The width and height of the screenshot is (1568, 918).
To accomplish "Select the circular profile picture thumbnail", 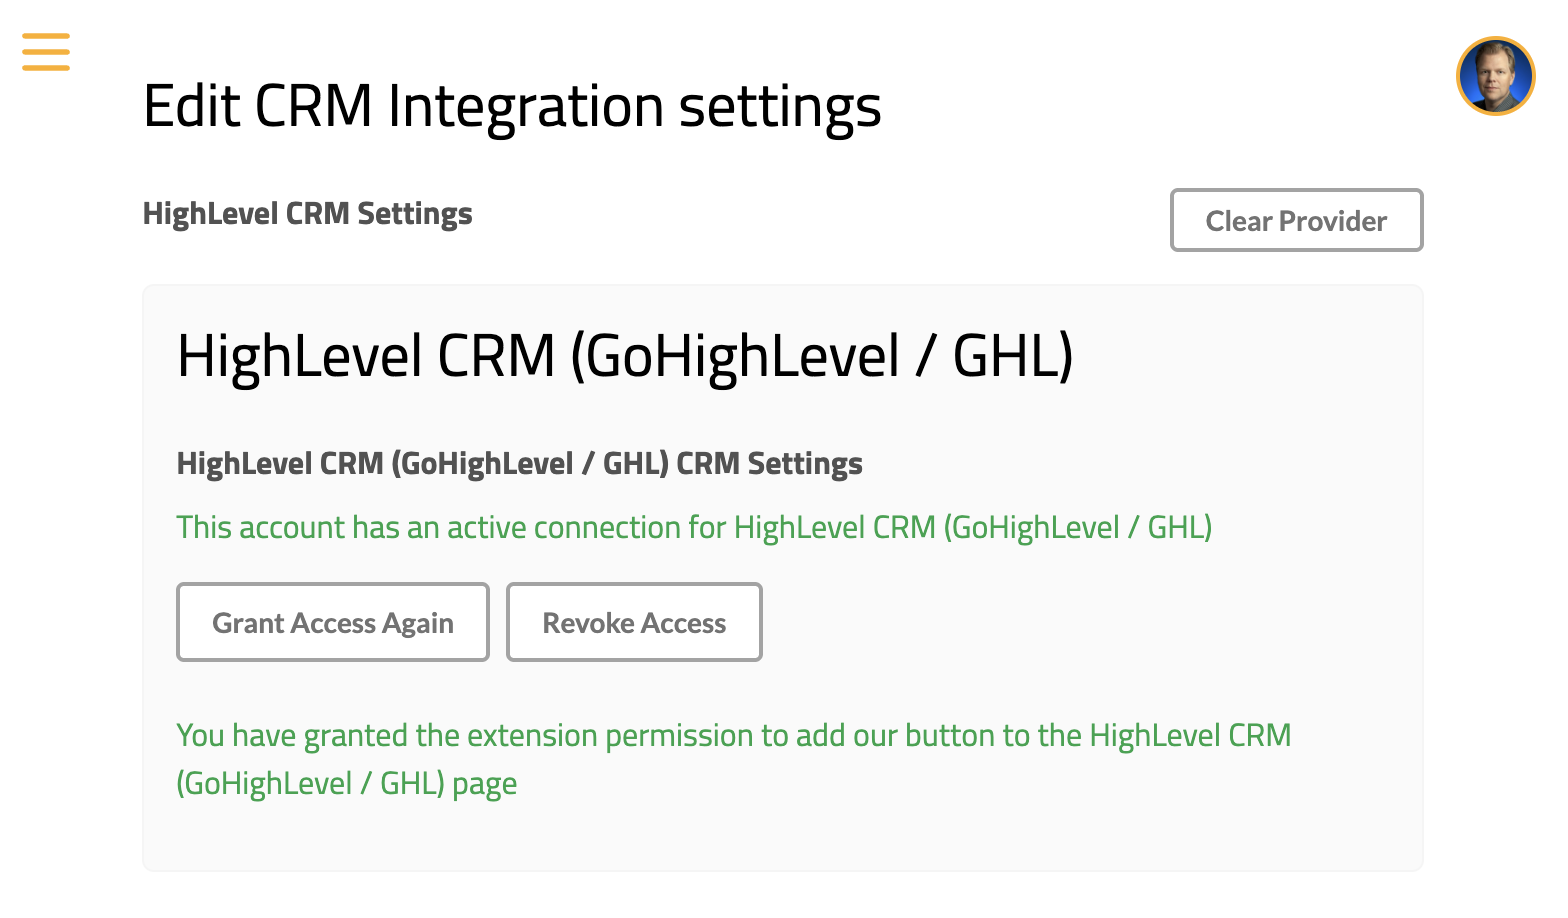I will [x=1495, y=76].
